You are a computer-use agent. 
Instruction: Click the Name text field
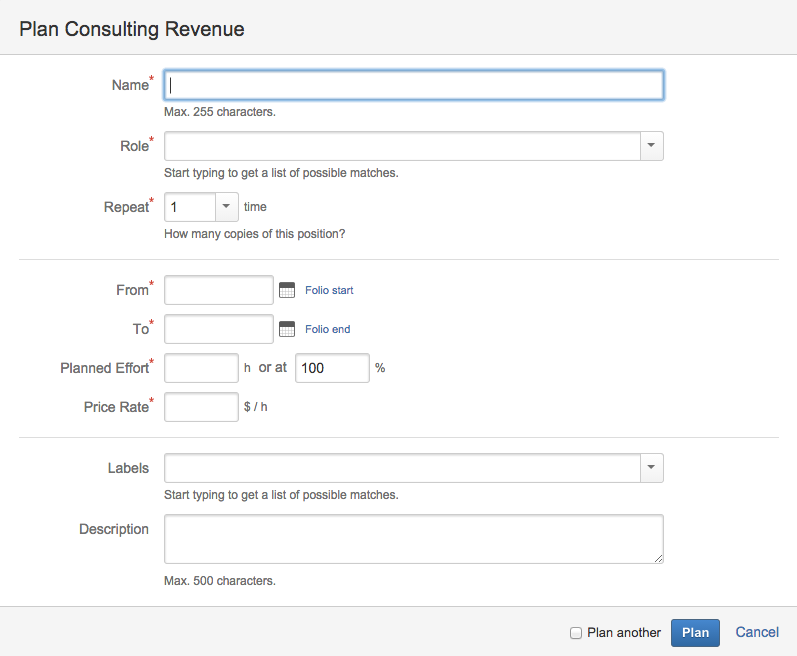(x=413, y=85)
